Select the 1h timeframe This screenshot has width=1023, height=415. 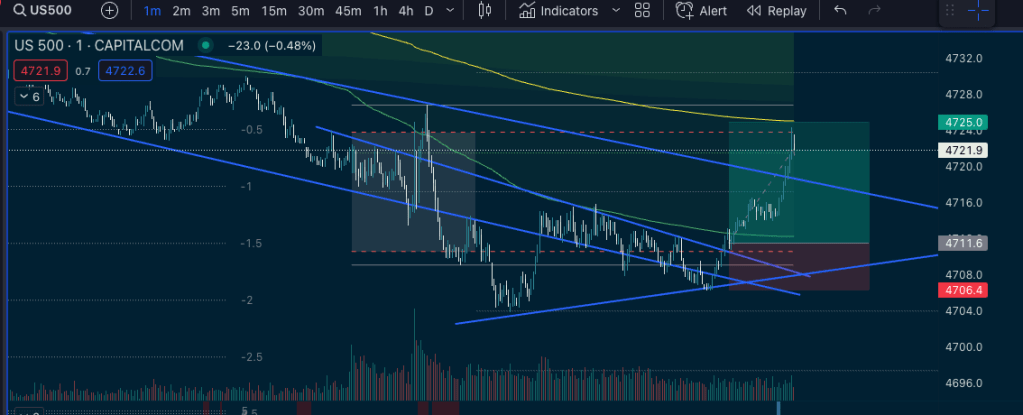[x=380, y=11]
